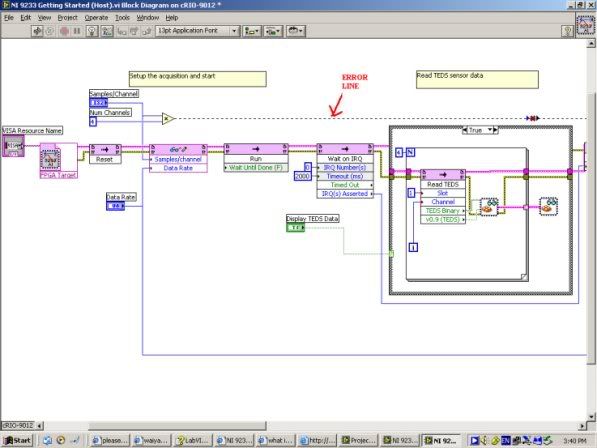The image size is (597, 448).
Task: Click the IRQ(s) Asserted output row
Action: point(345,194)
